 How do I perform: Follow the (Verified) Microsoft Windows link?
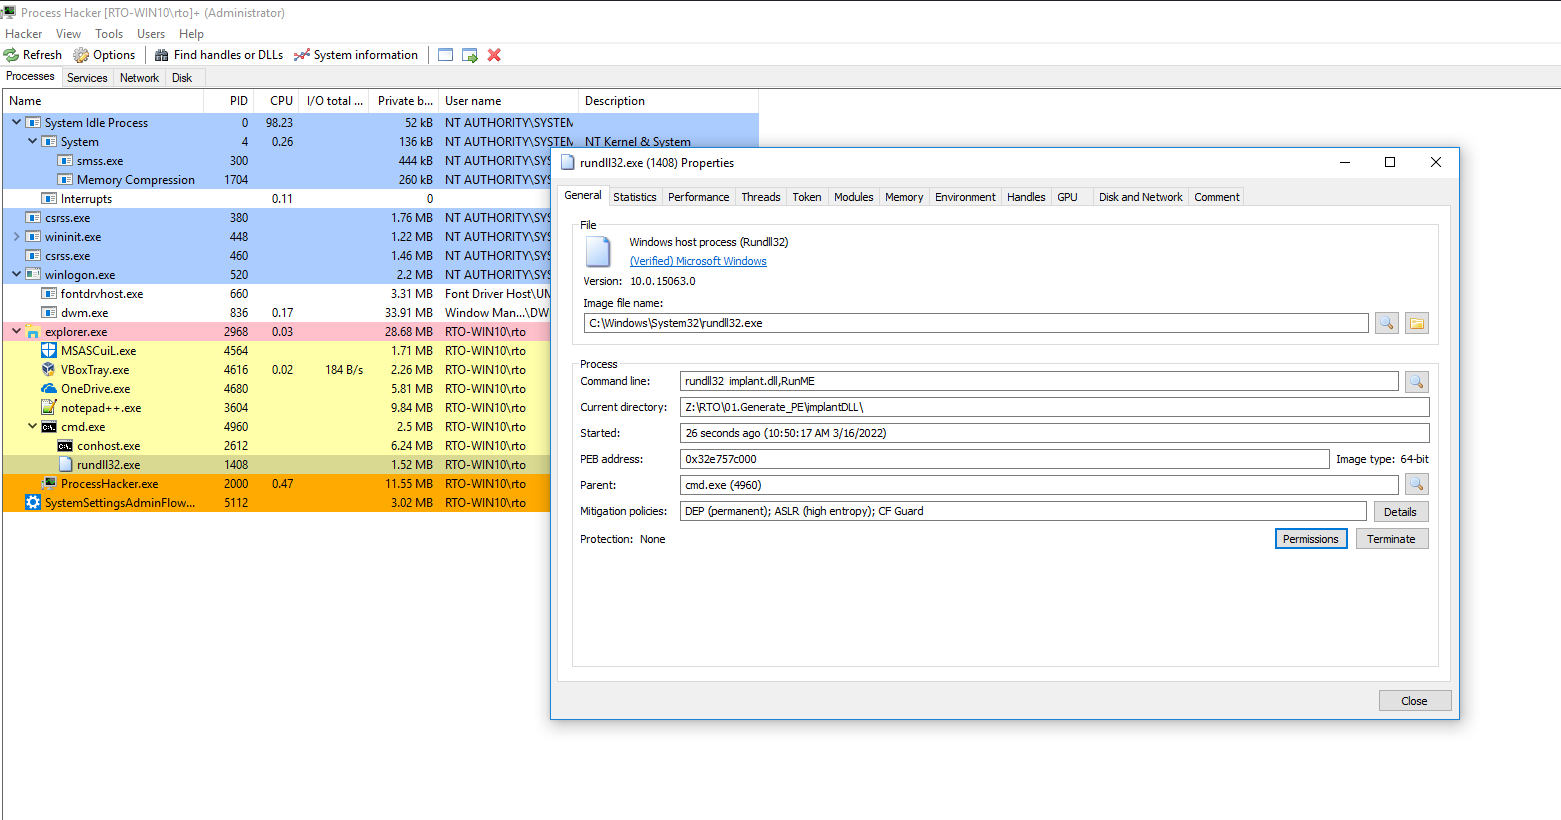click(698, 261)
